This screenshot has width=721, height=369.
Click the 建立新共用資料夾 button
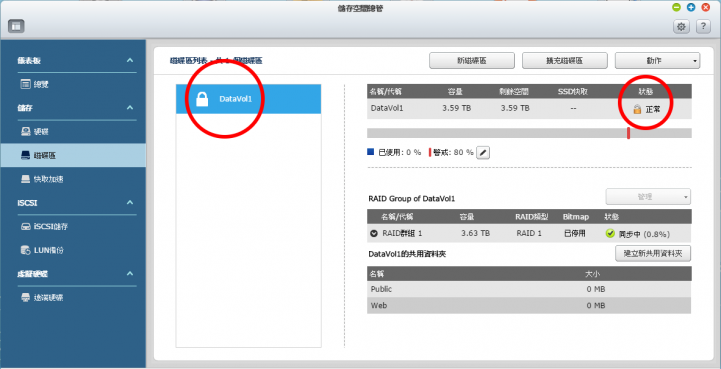click(653, 254)
